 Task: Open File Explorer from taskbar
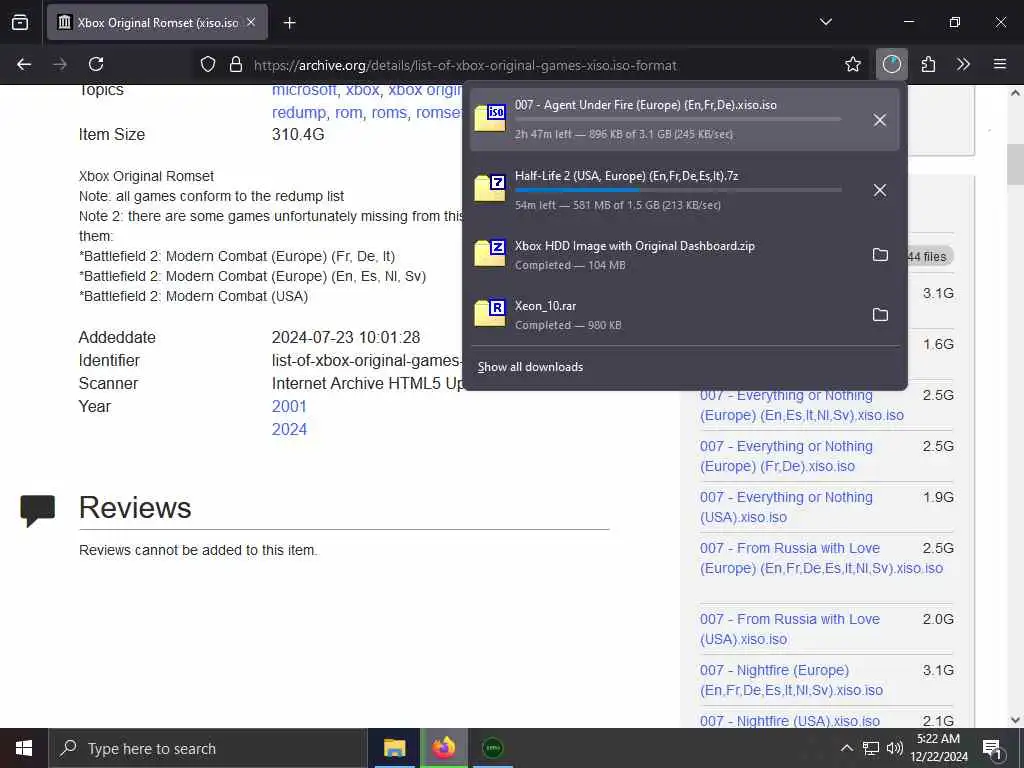click(x=394, y=748)
